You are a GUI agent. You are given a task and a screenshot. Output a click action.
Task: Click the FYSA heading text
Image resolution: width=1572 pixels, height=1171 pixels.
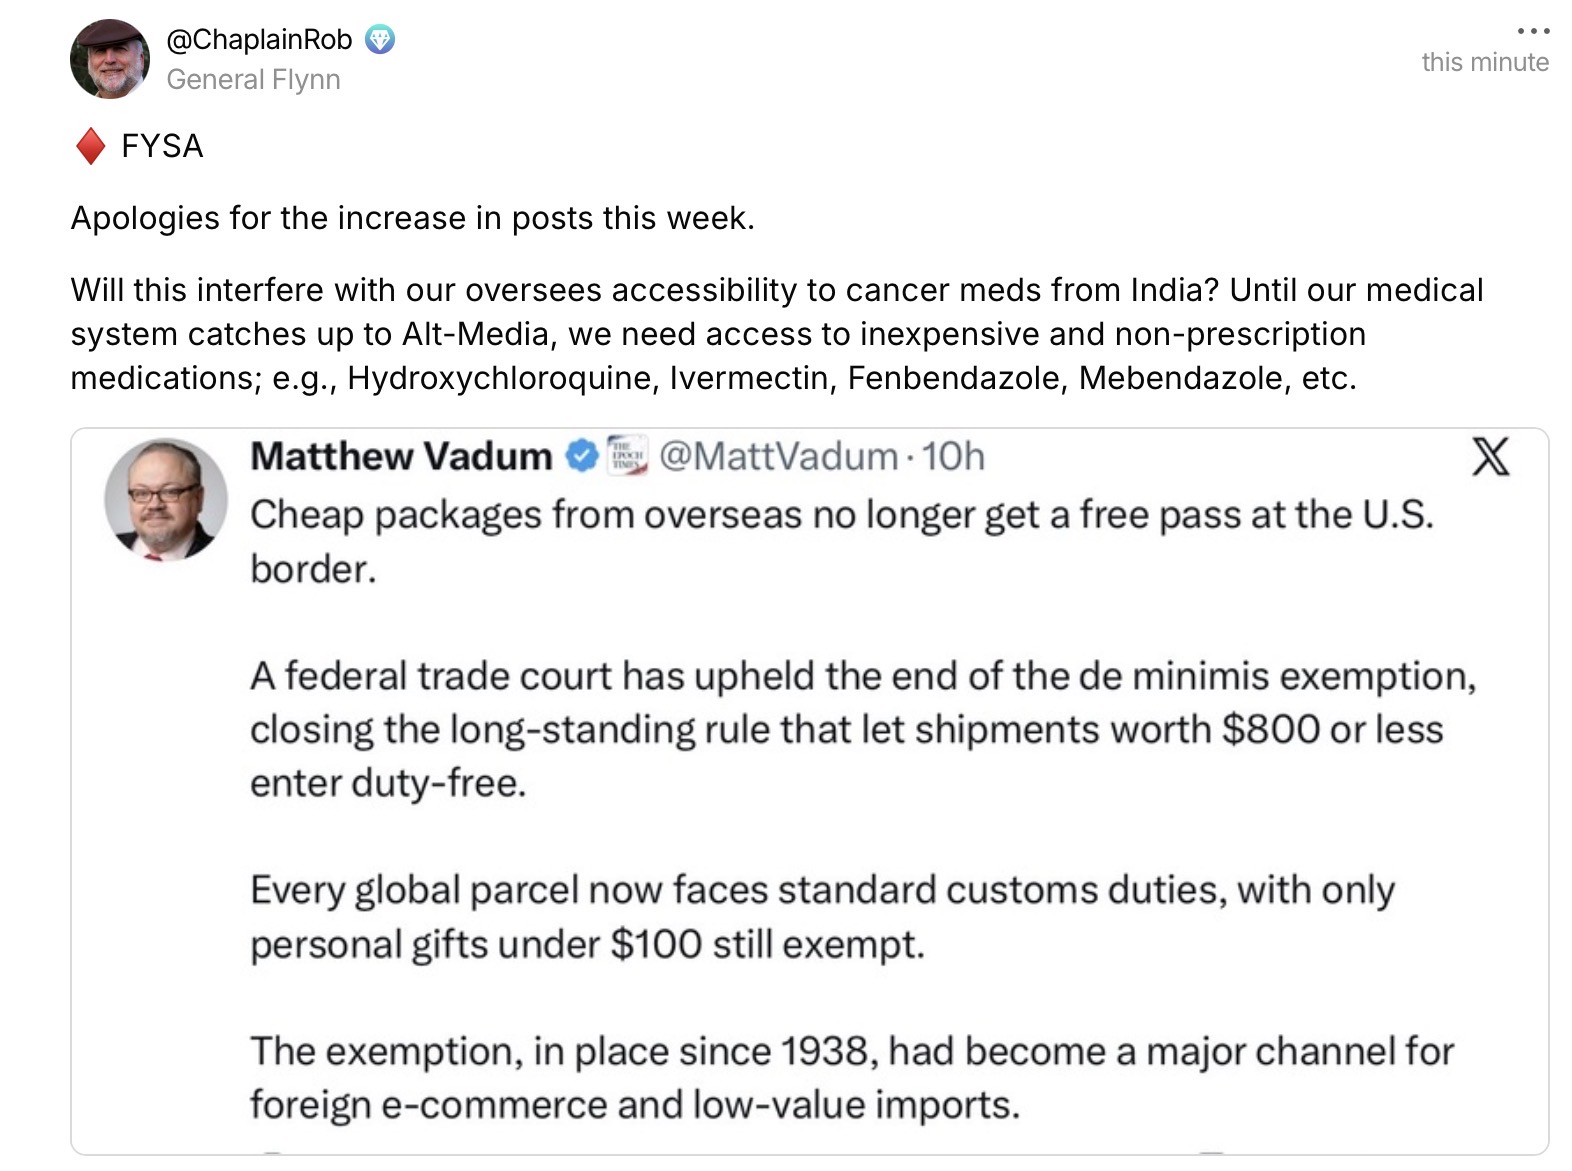coord(162,146)
